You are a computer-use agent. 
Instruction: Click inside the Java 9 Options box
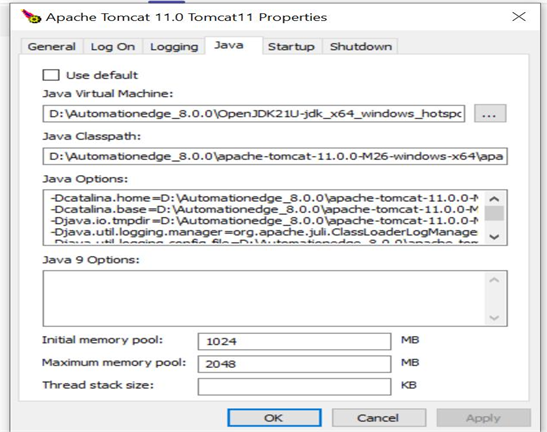tap(264, 299)
